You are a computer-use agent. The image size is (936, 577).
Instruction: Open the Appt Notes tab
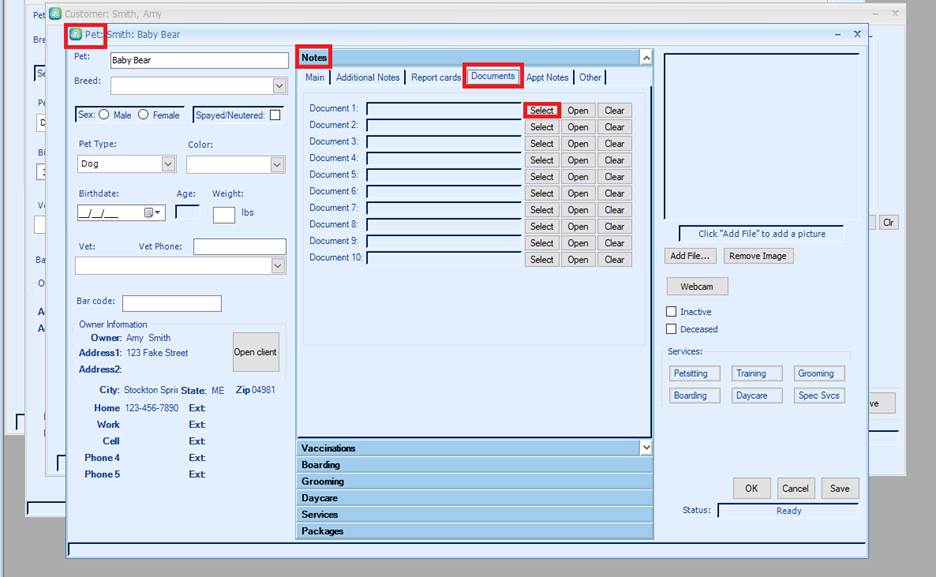click(547, 77)
